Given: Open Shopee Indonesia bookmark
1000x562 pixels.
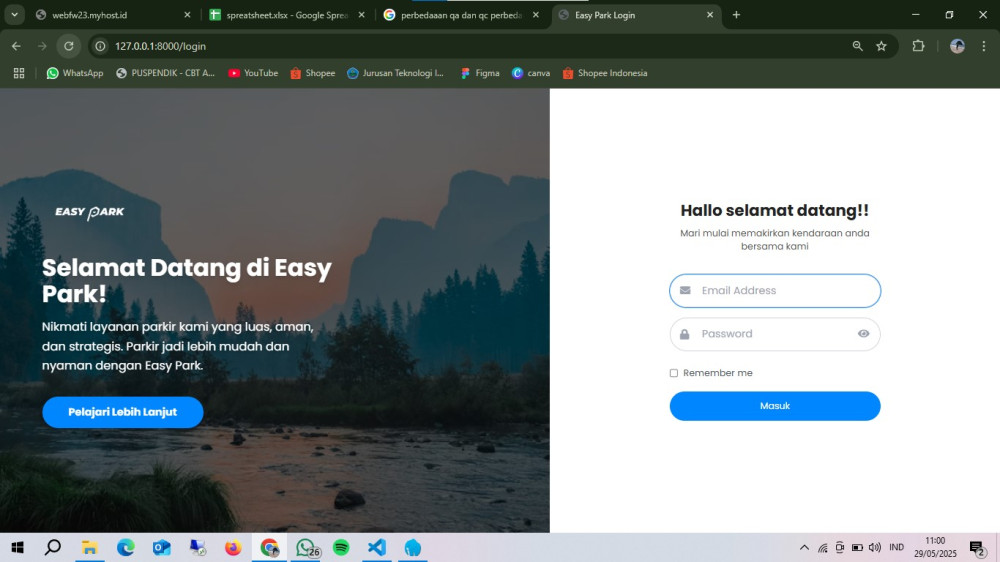Looking at the screenshot, I should (x=605, y=73).
